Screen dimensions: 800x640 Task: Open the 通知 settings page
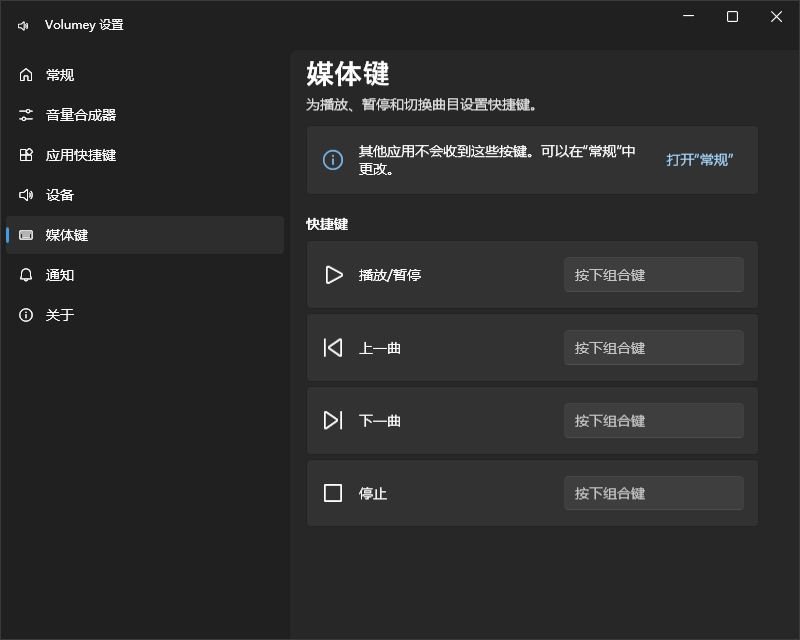pos(145,275)
